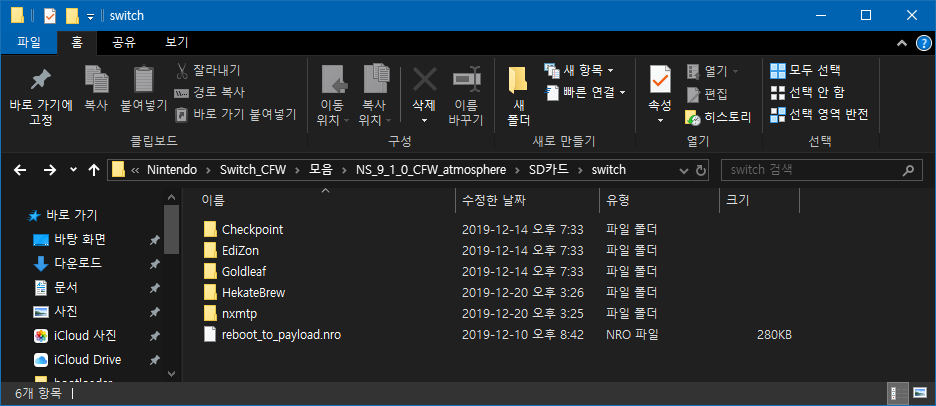Screen dimensions: 936x406
Task: Click the navigation pane scrollbar
Action: [171, 229]
